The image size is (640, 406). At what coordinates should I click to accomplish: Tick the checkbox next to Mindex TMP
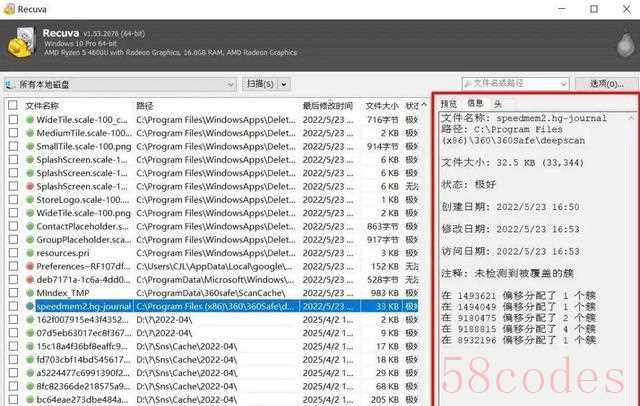[x=12, y=293]
